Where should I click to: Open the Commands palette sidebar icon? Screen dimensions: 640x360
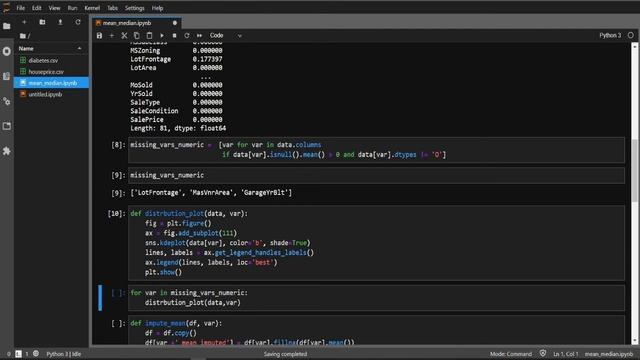[x=7, y=76]
